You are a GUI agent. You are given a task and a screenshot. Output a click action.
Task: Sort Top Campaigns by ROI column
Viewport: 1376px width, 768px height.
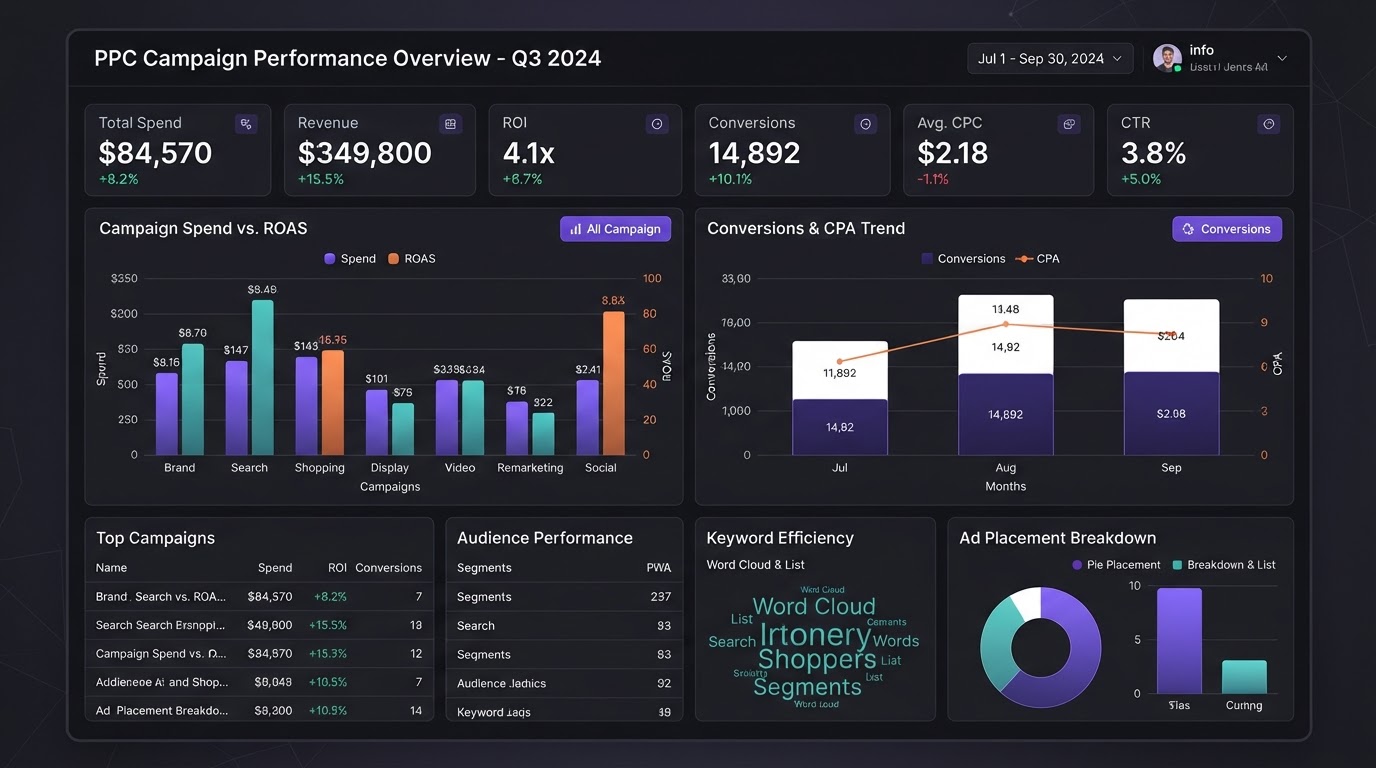(337, 568)
